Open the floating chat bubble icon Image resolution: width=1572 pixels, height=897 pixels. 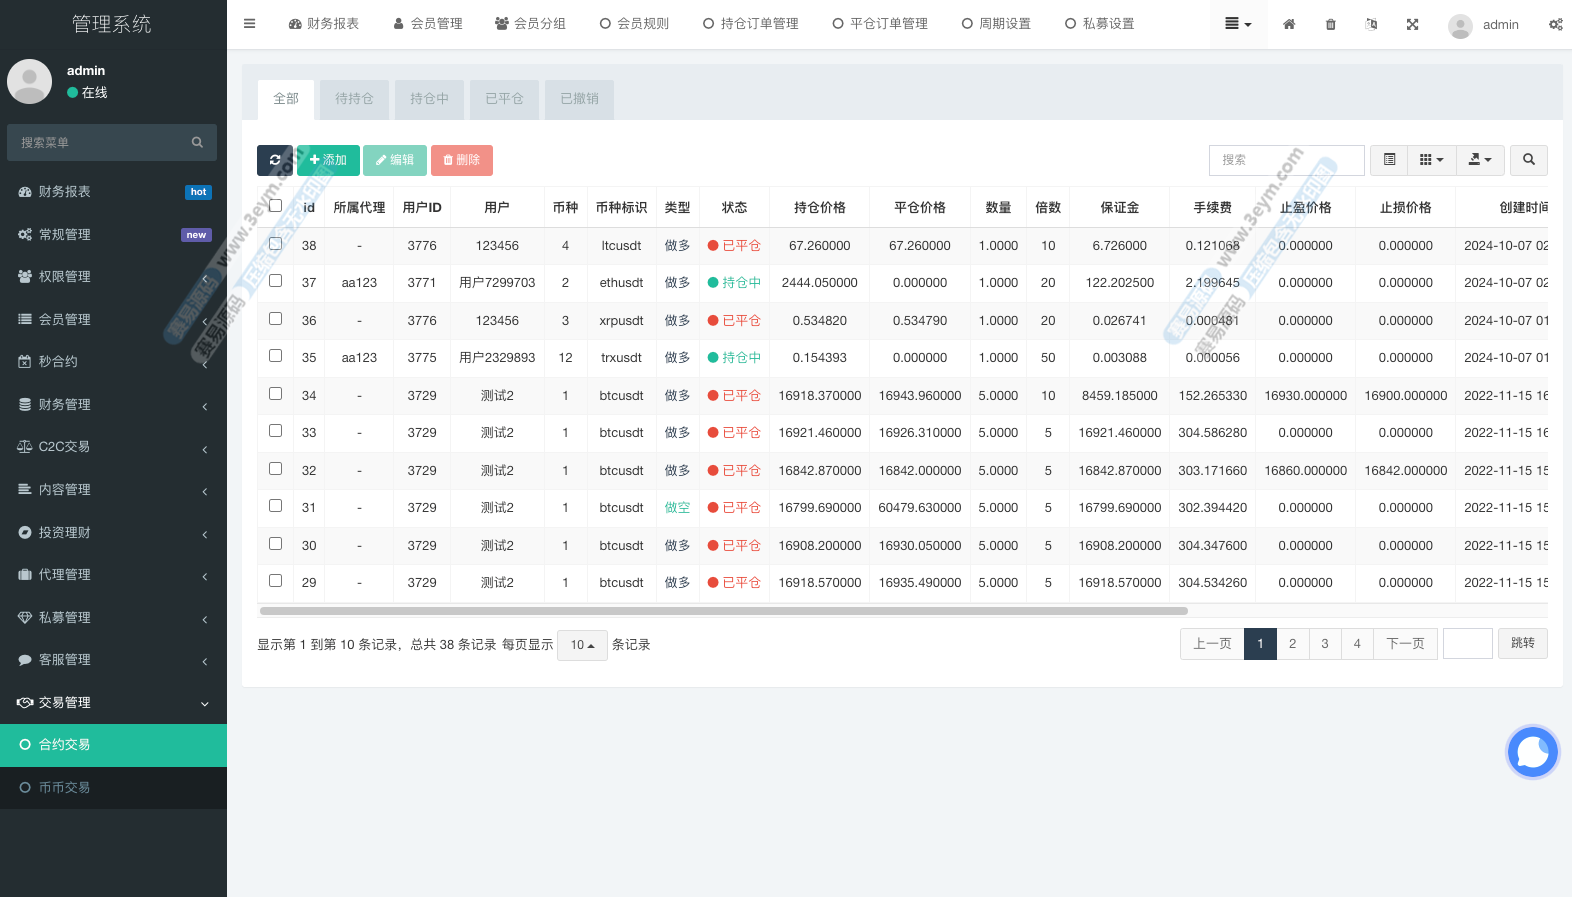[x=1532, y=752]
